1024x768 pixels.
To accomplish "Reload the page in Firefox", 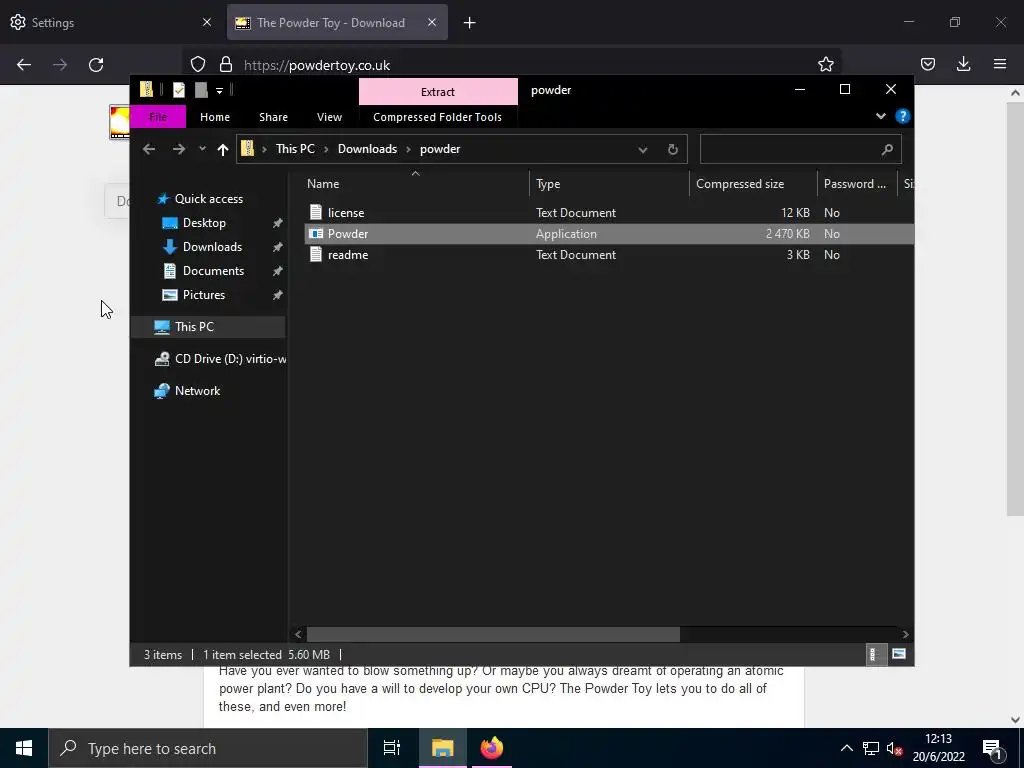I will pos(96,65).
